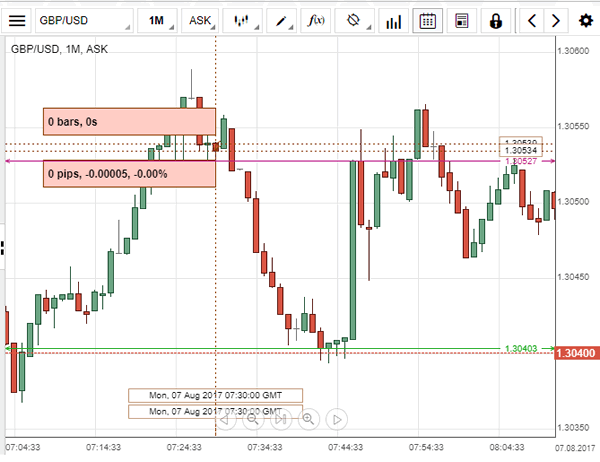The width and height of the screenshot is (600, 462).
Task: Open chart settings via gear icon
Action: 586,21
